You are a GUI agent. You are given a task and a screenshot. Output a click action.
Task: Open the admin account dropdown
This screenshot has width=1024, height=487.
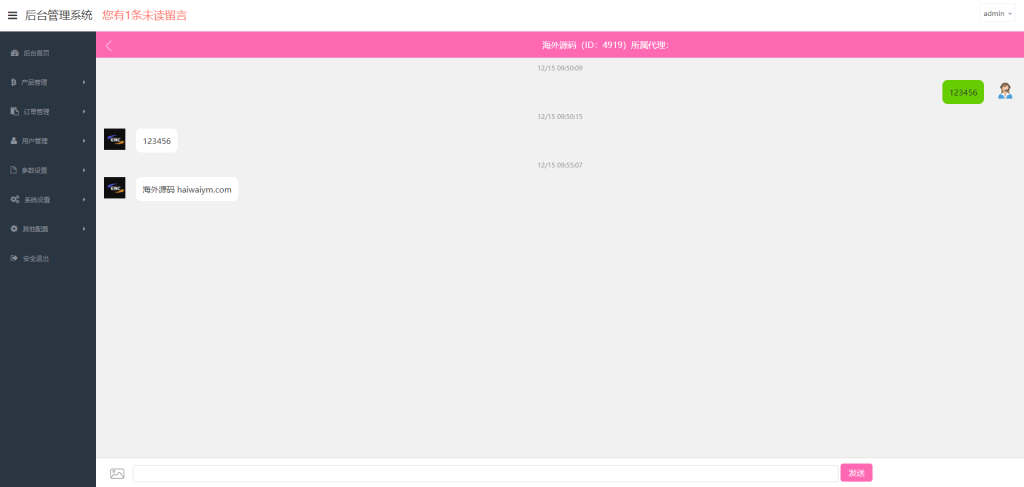pyautogui.click(x=997, y=13)
